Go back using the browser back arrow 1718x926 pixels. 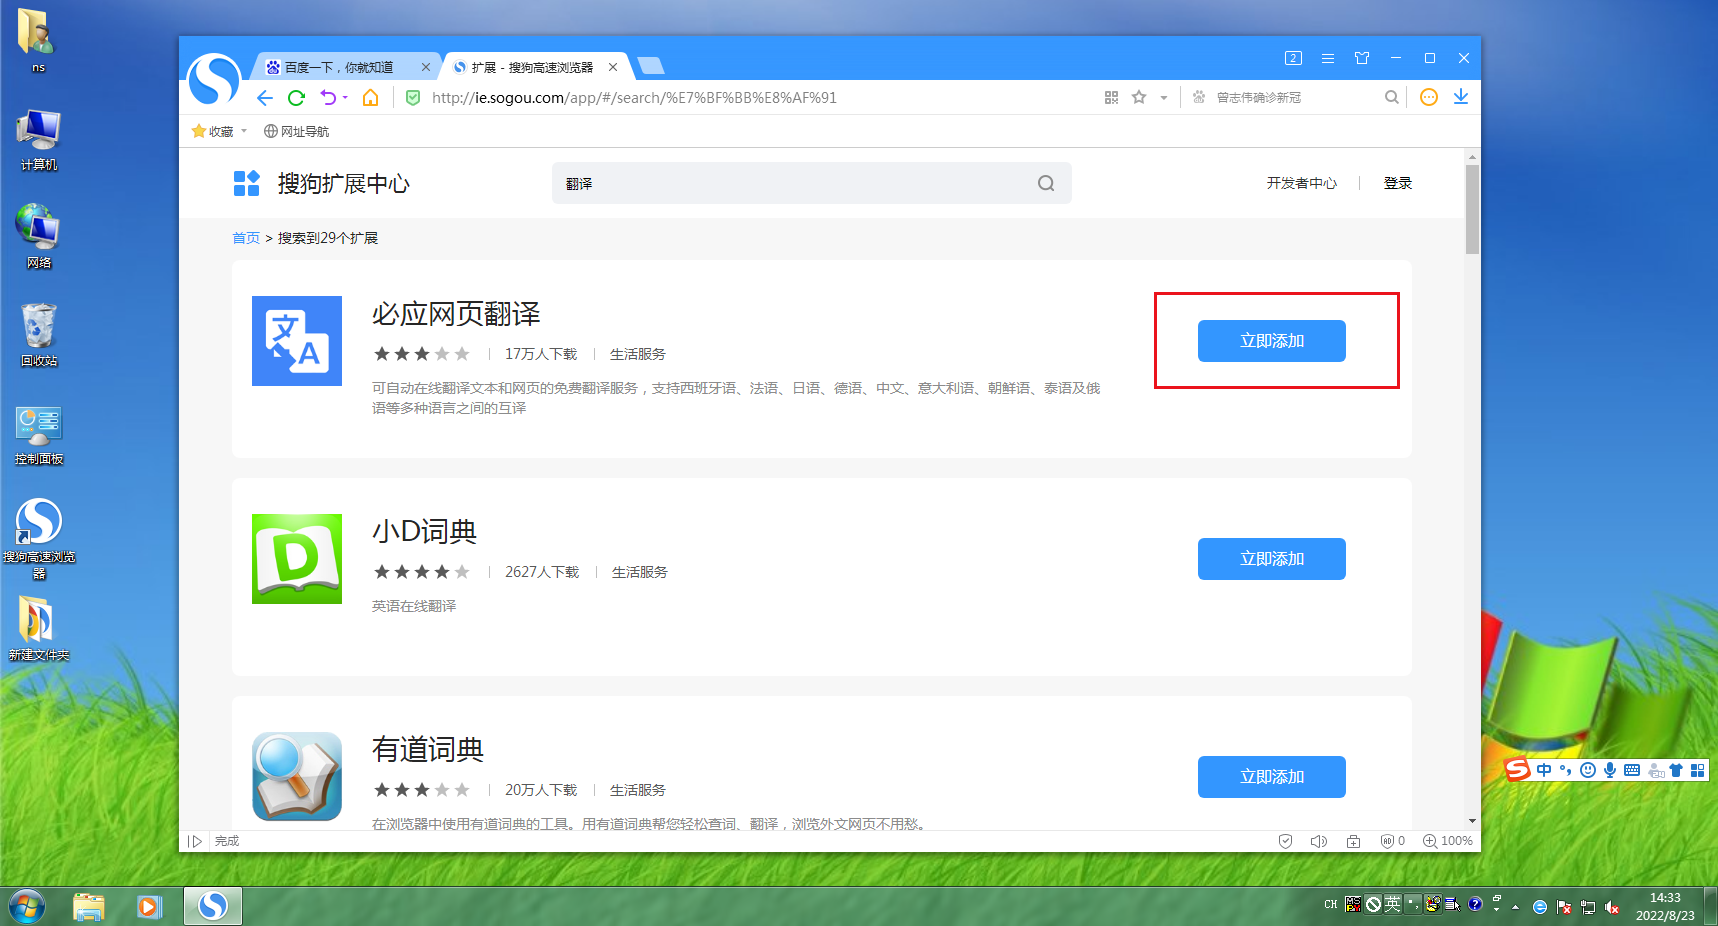point(265,98)
